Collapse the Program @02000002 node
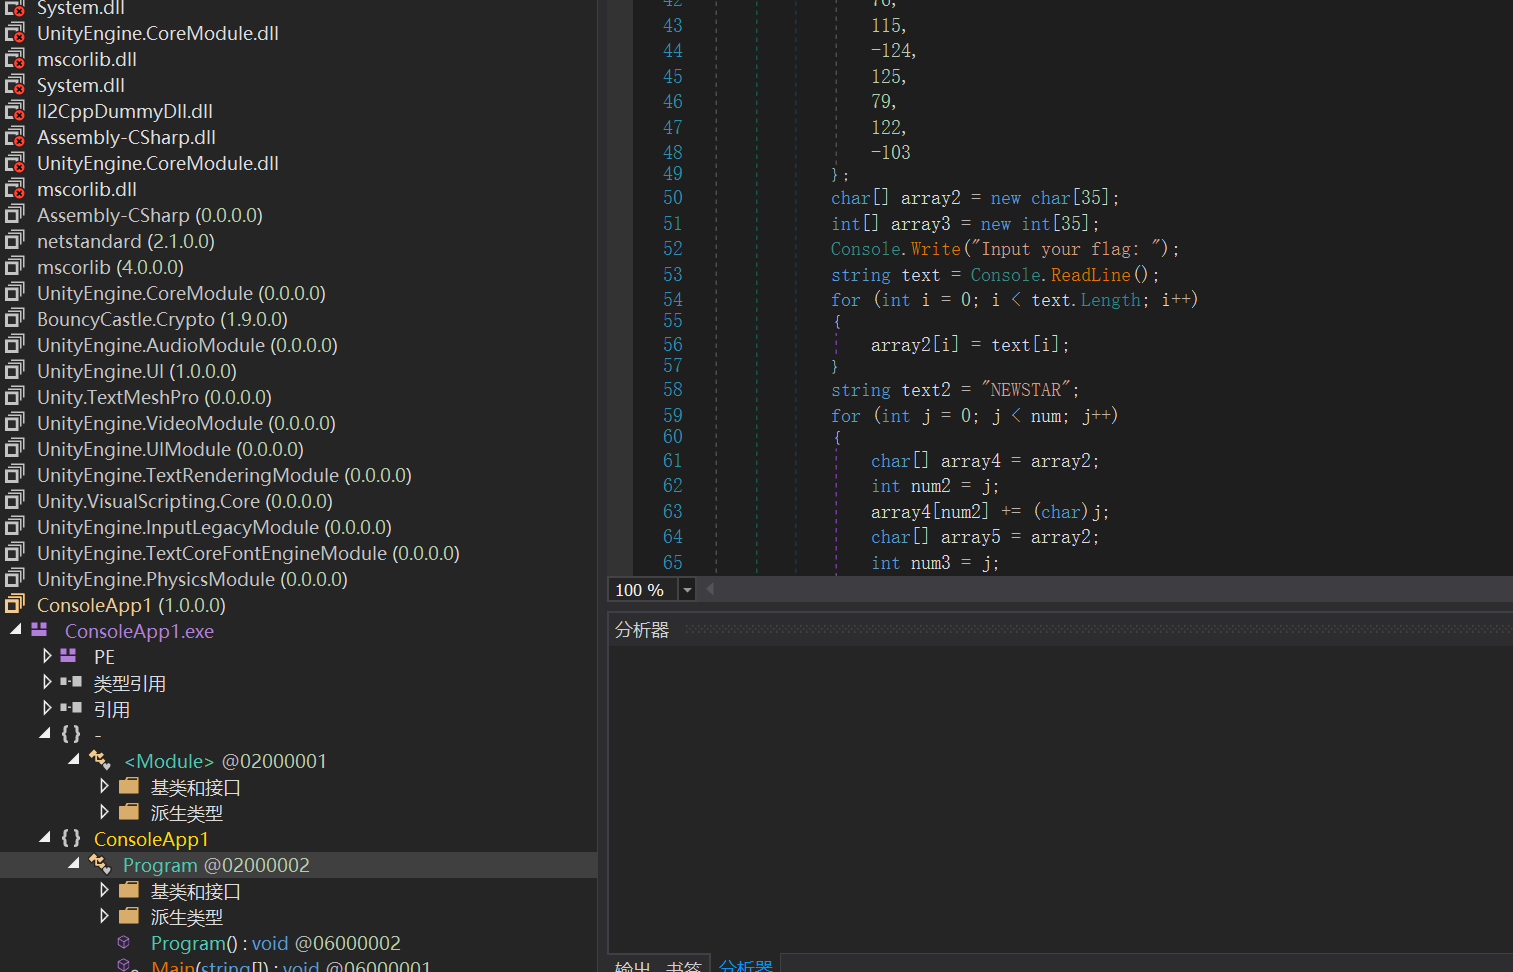Screen dimensions: 1513x972 pos(74,864)
